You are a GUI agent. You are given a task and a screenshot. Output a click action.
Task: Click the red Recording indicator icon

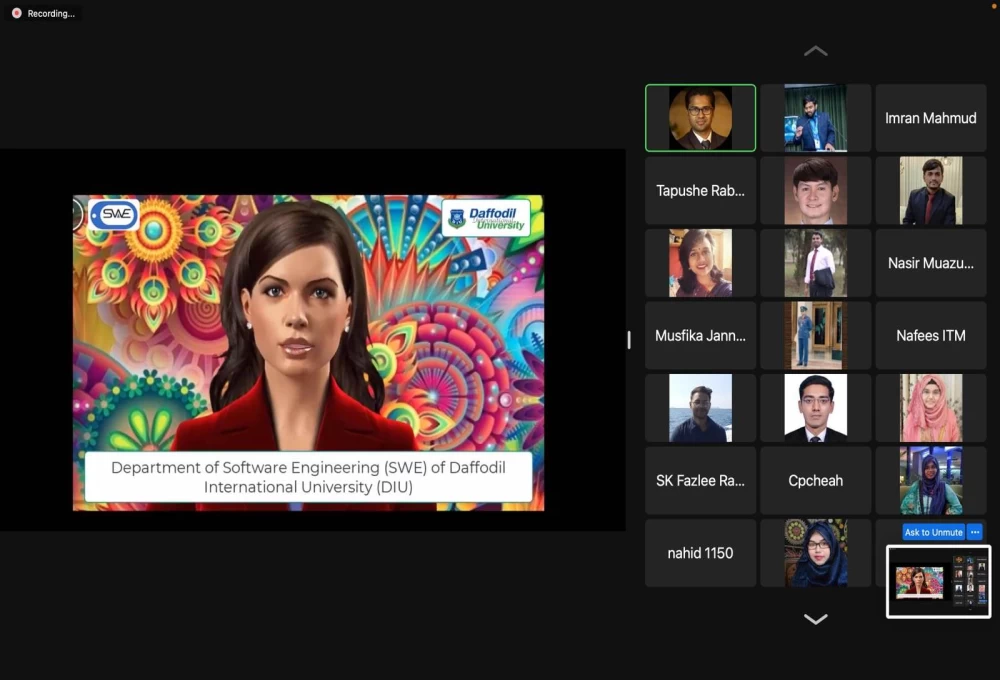[x=16, y=13]
